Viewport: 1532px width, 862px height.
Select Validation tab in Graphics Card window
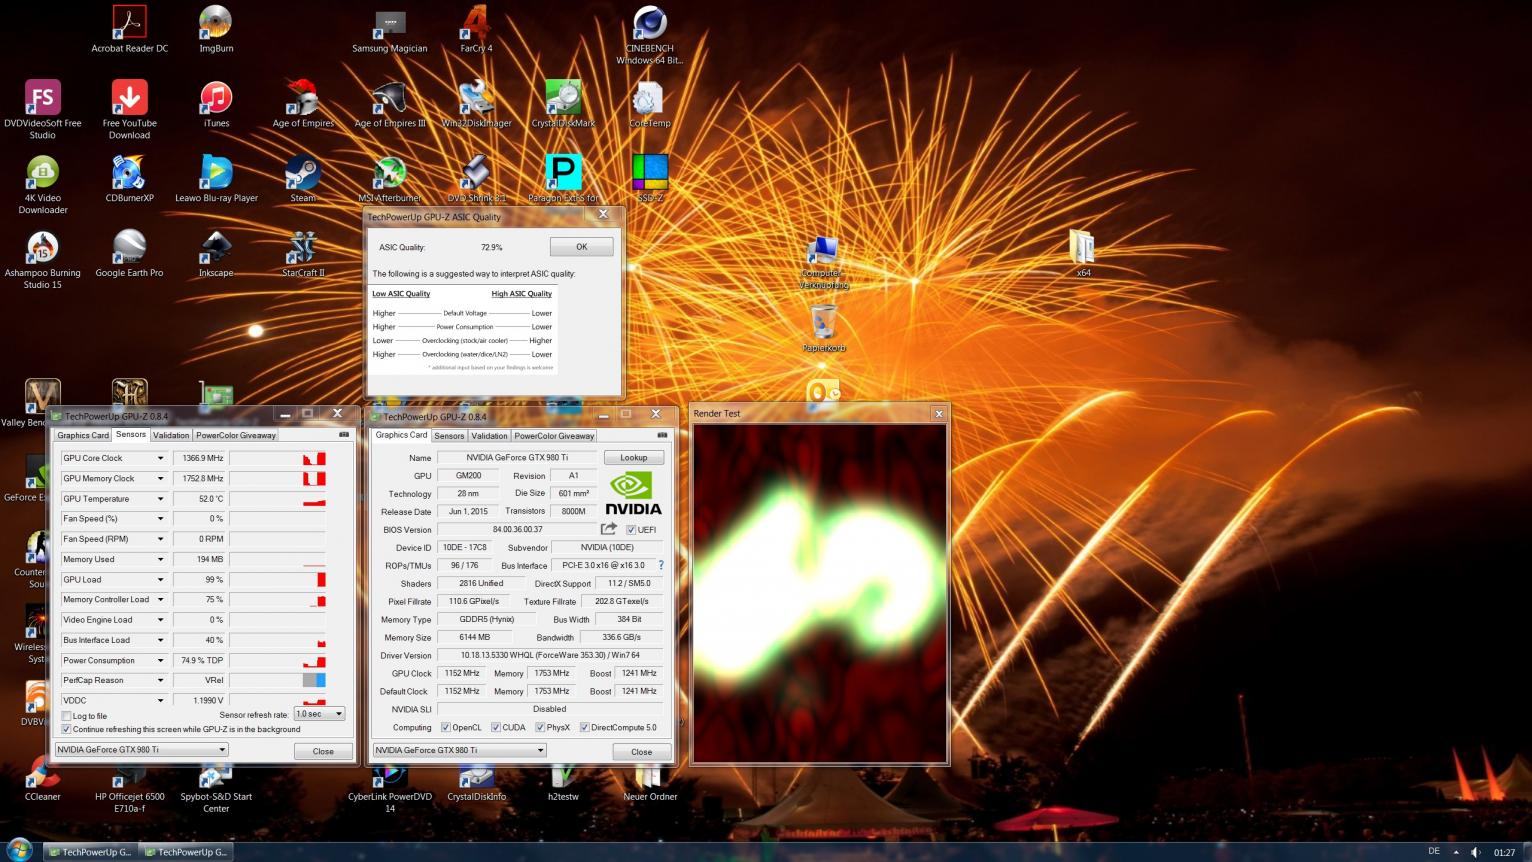tap(489, 436)
